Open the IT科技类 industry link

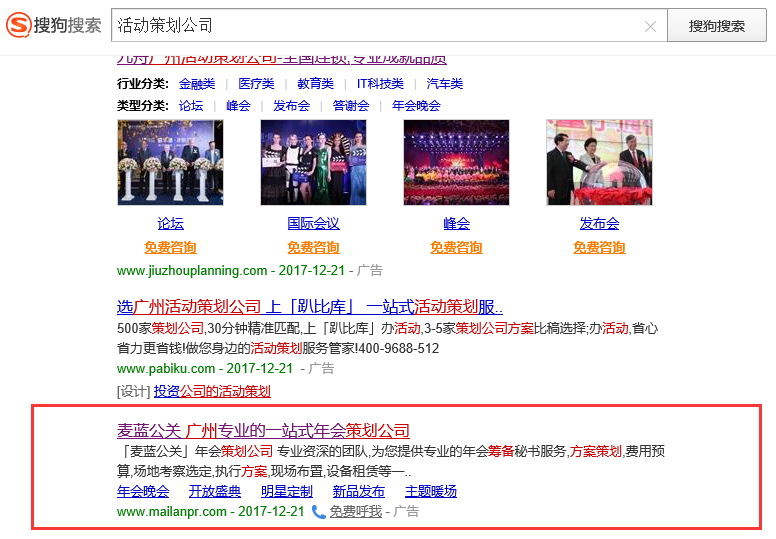coord(380,84)
